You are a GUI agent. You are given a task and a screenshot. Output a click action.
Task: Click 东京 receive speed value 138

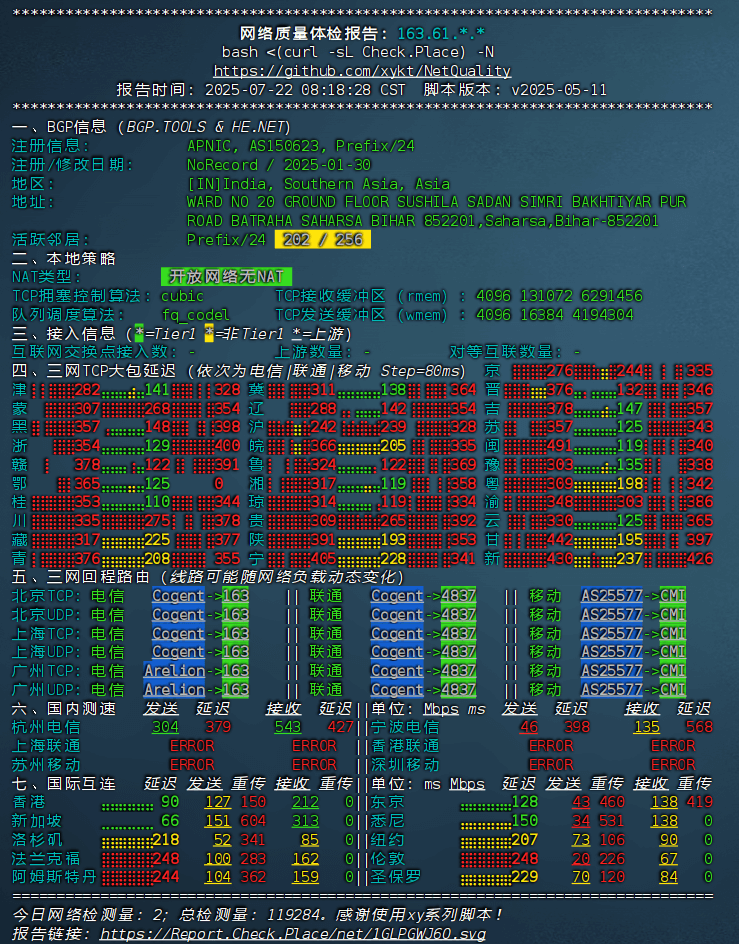click(x=664, y=802)
